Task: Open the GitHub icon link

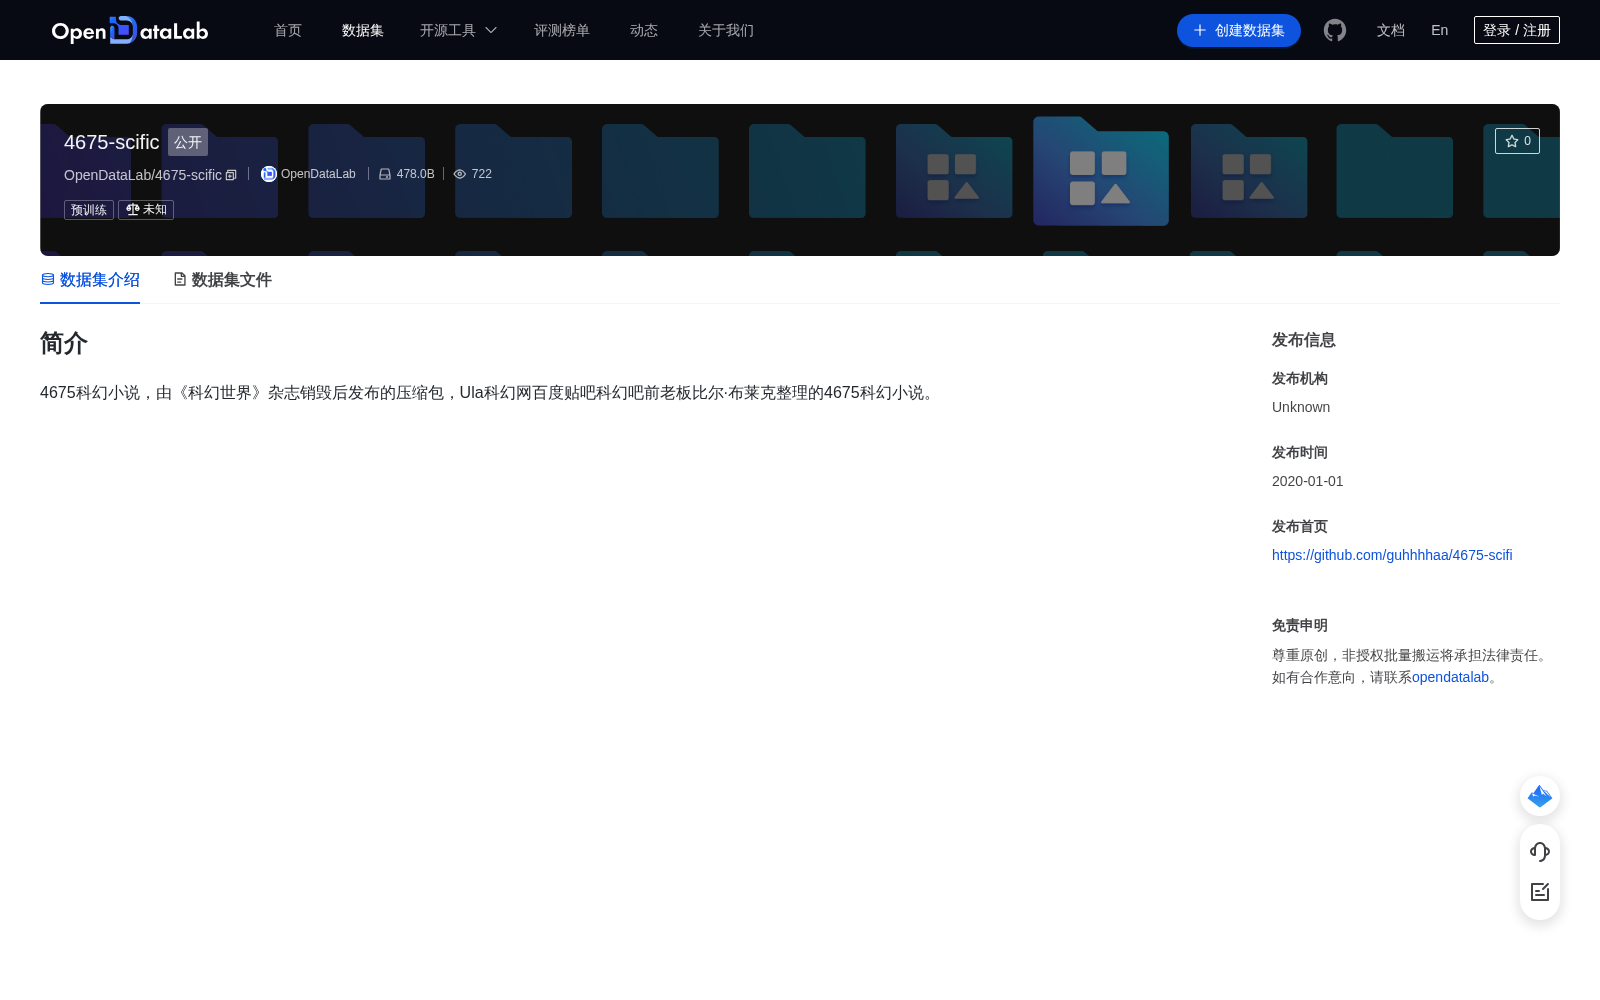Action: tap(1335, 30)
